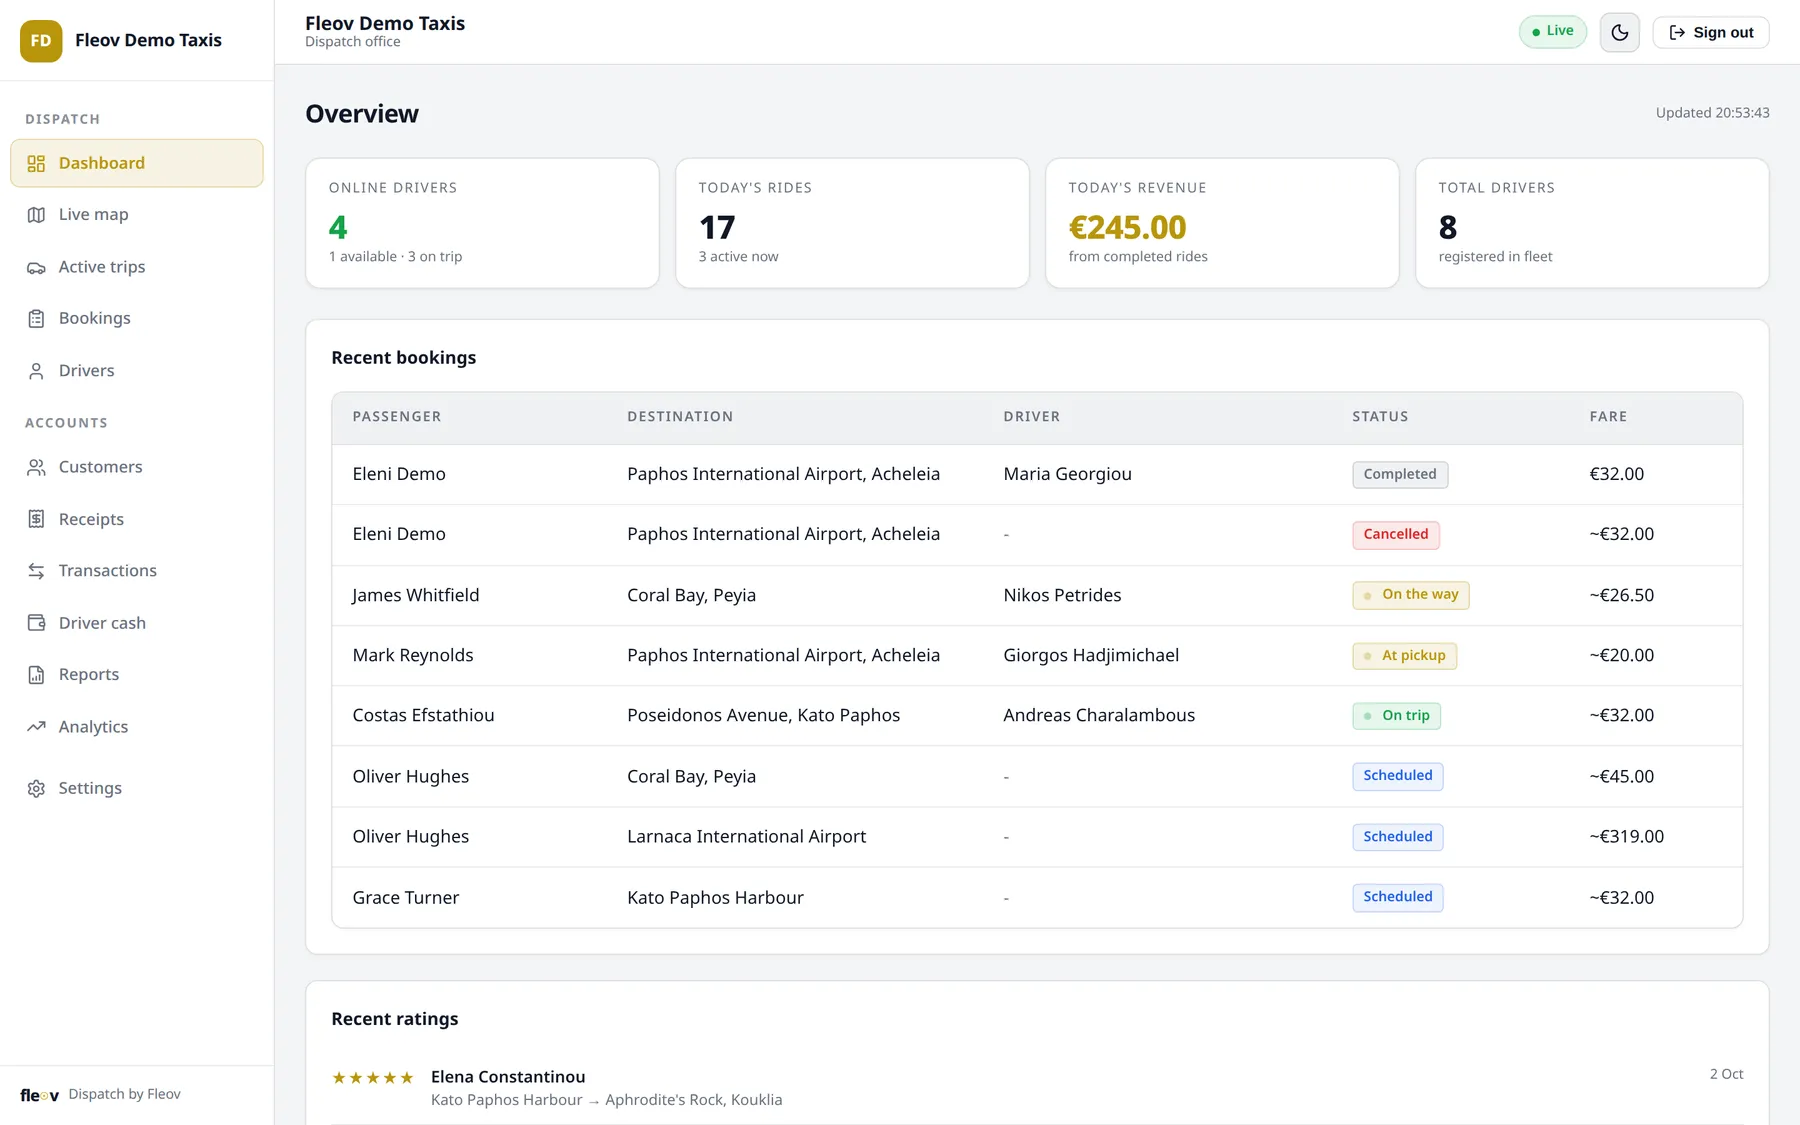This screenshot has height=1125, width=1800.
Task: Click the Reports file icon
Action: click(36, 675)
